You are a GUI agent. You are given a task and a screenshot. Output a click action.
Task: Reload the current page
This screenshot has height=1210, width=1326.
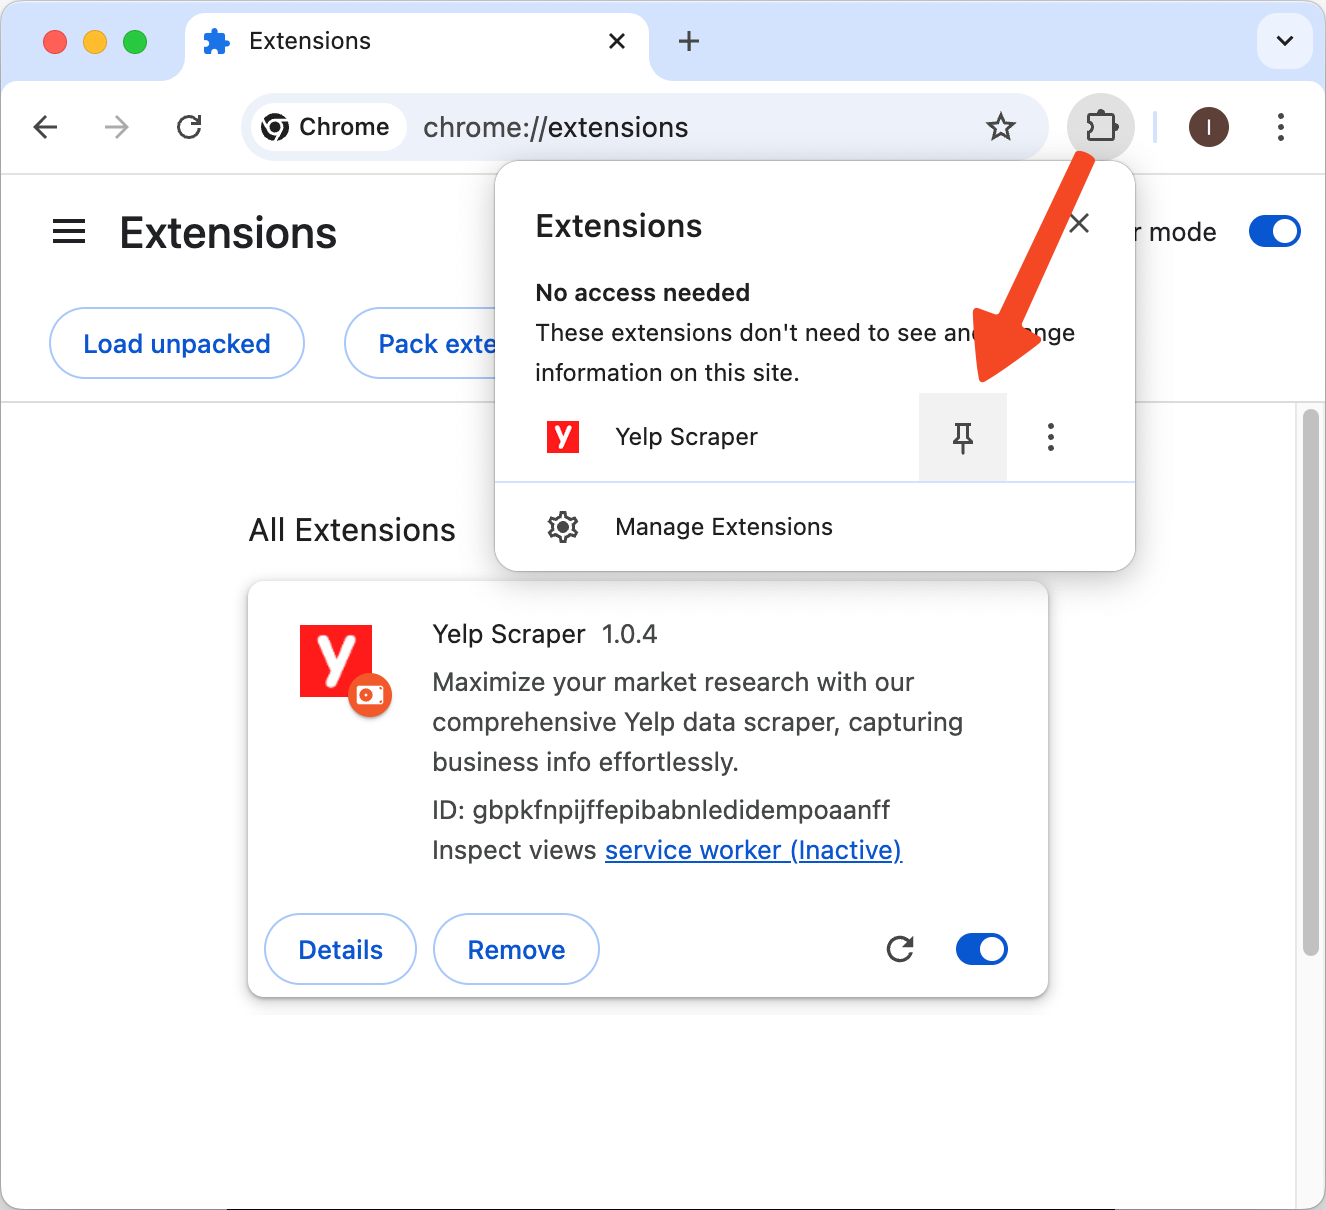(189, 127)
